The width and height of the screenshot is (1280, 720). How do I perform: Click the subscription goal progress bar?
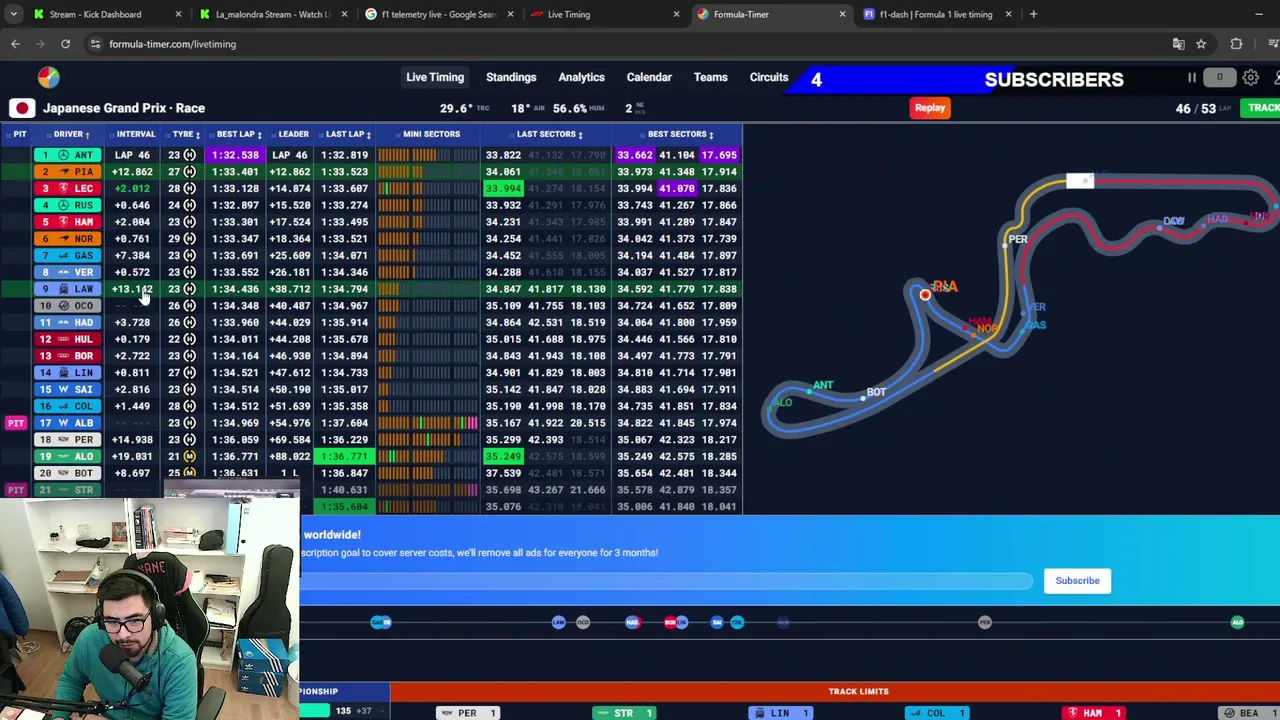click(667, 580)
